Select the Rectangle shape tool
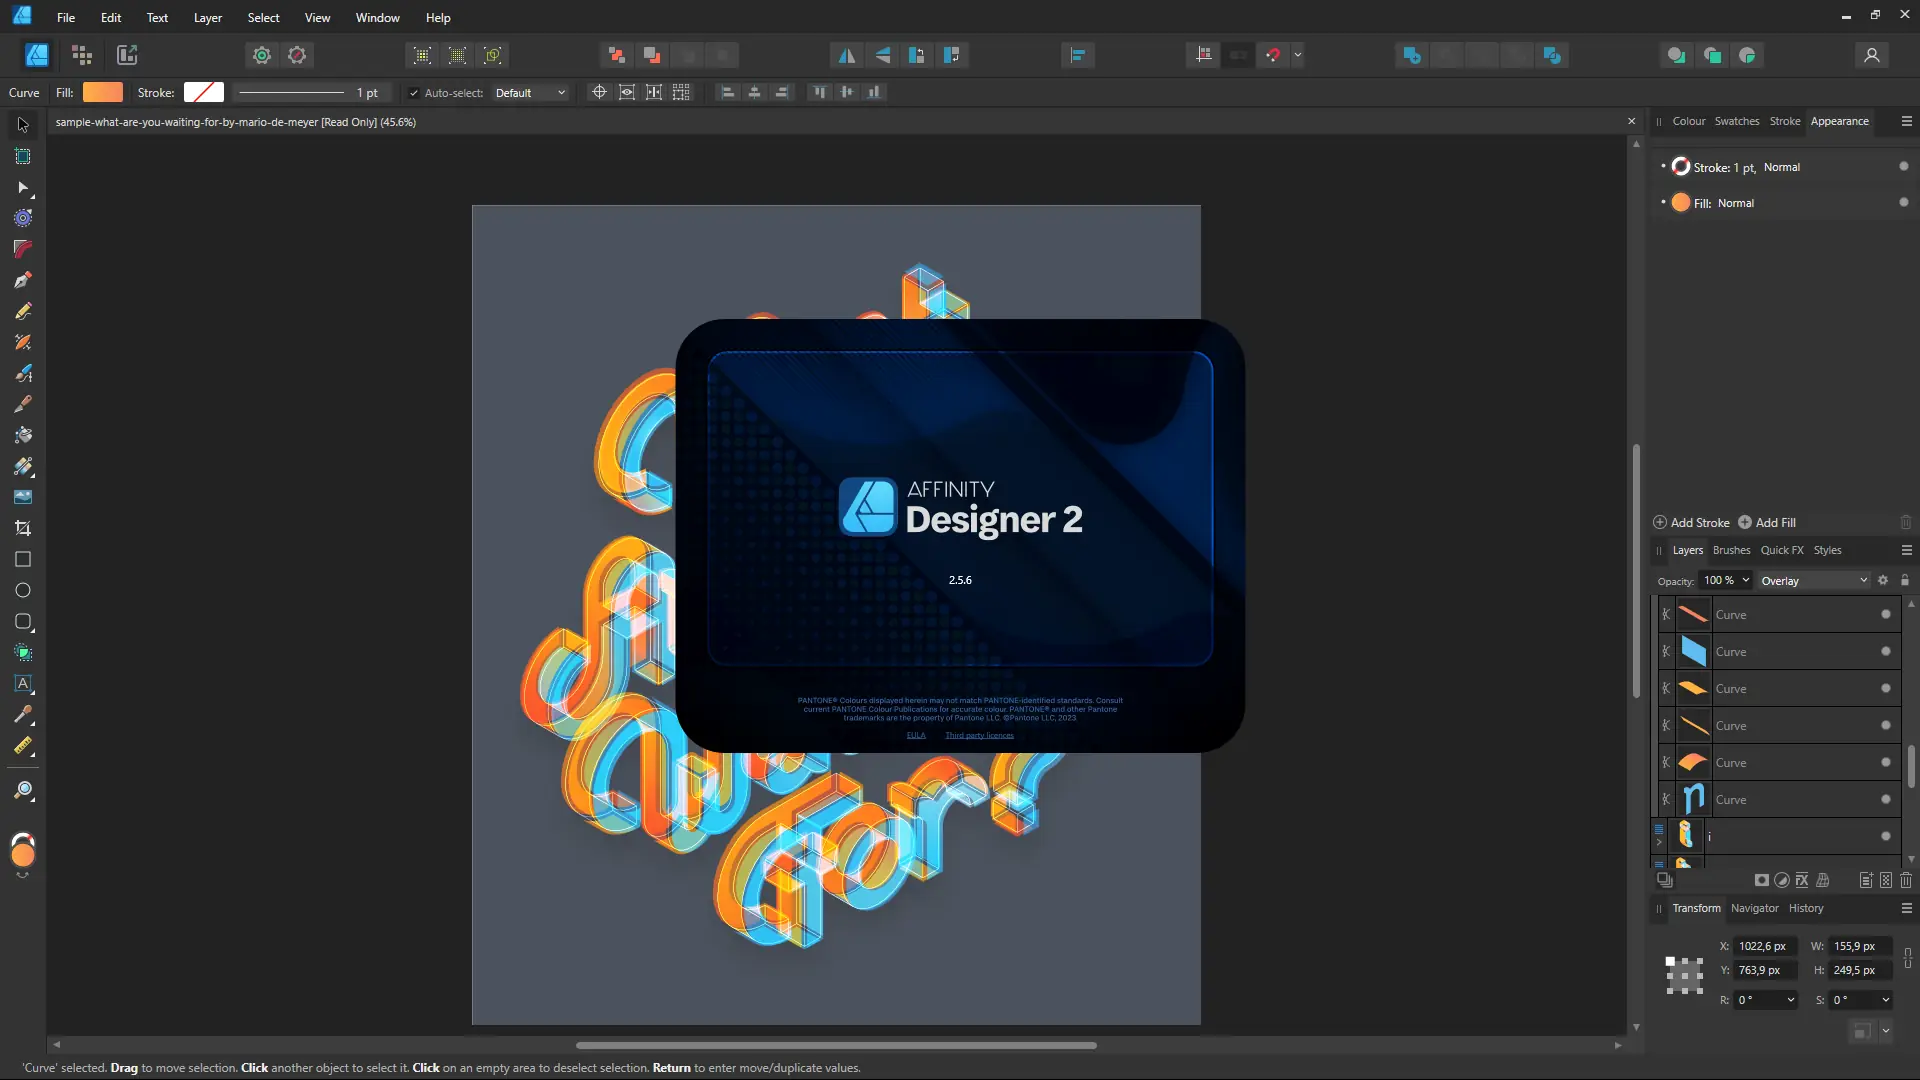Screen dimensions: 1920x1080 22,559
